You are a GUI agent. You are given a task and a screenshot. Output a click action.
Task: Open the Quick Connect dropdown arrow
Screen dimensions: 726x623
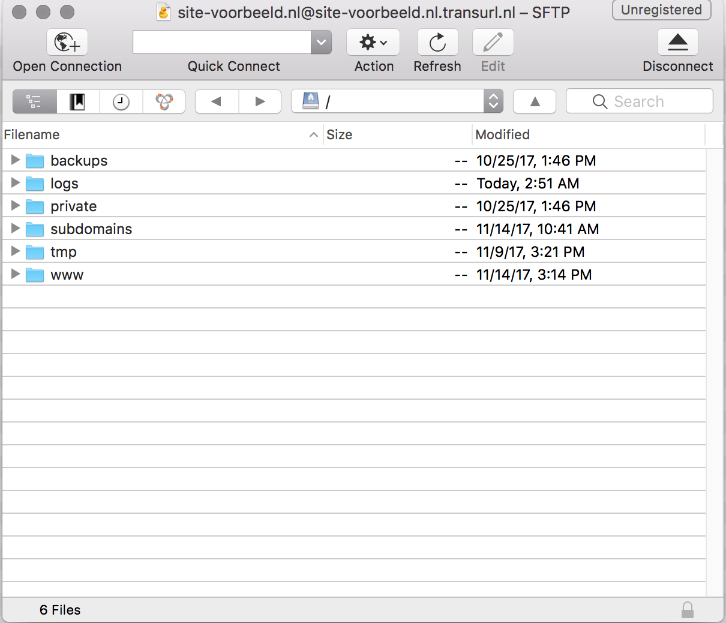[321, 43]
